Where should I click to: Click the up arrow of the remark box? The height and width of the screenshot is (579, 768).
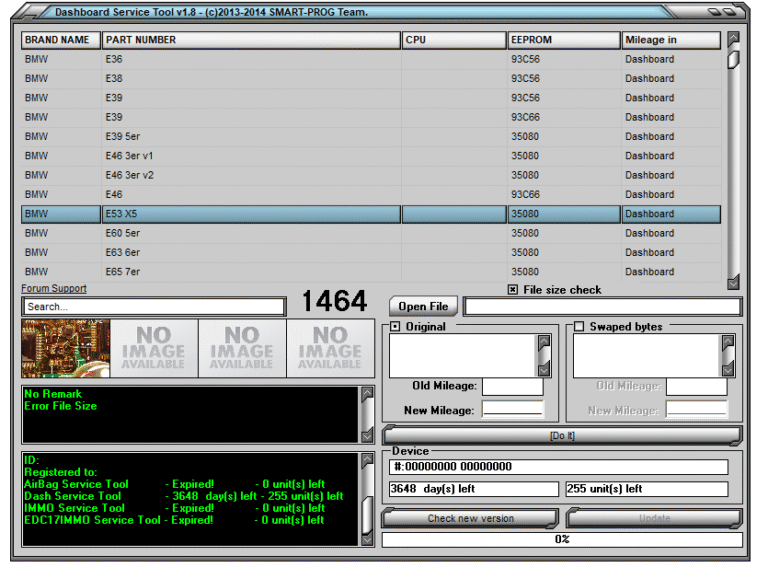click(x=367, y=394)
